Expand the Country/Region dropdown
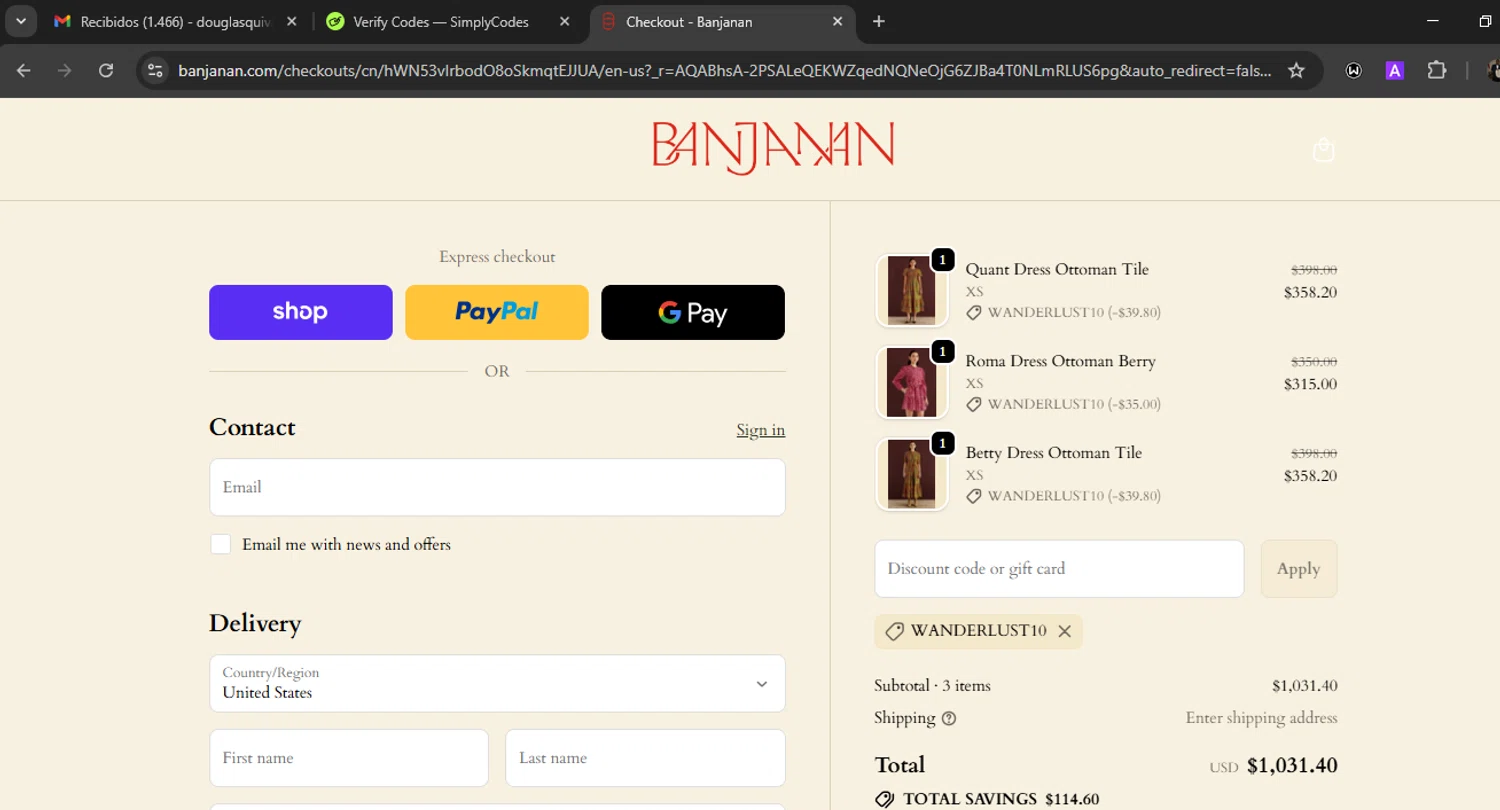This screenshot has width=1500, height=810. coord(497,683)
